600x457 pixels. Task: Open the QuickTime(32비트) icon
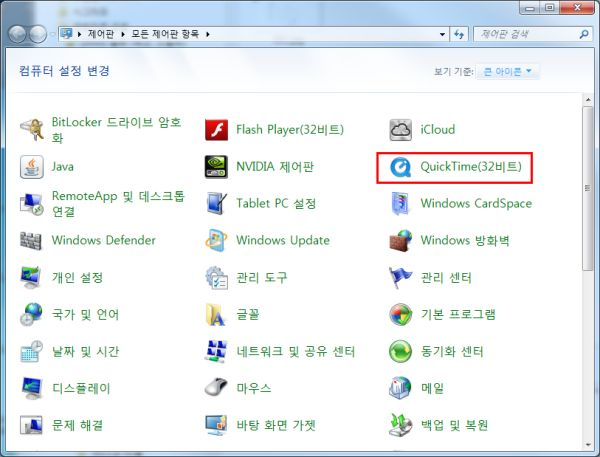401,167
